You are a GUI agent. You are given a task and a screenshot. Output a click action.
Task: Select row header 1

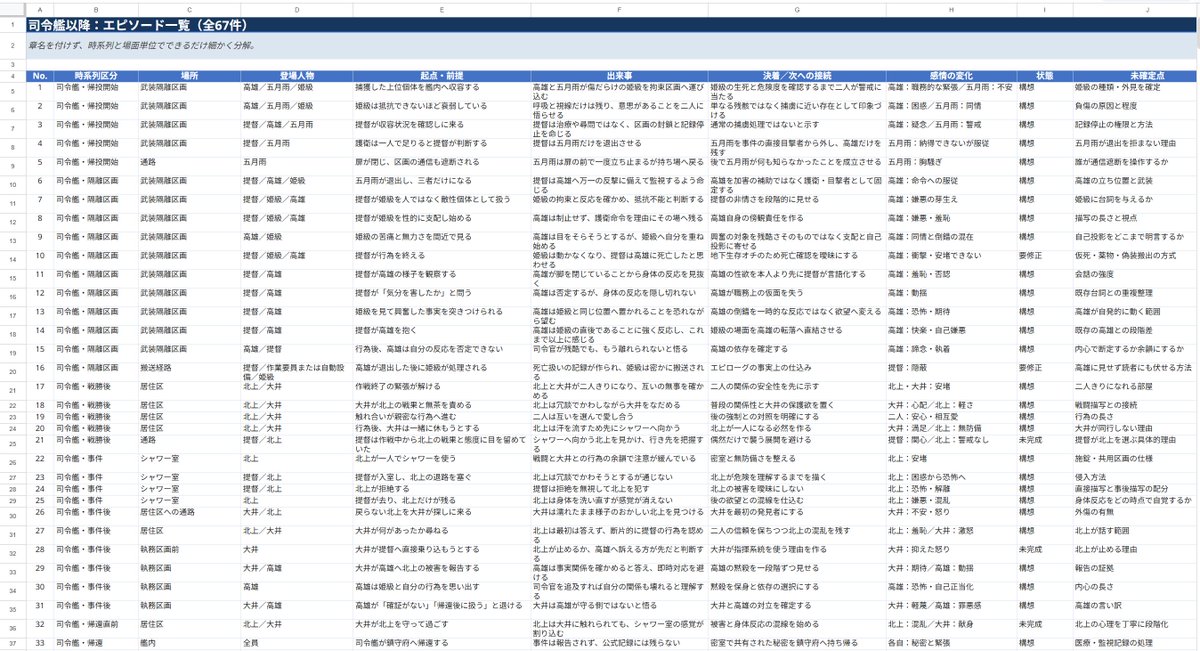tap(13, 24)
